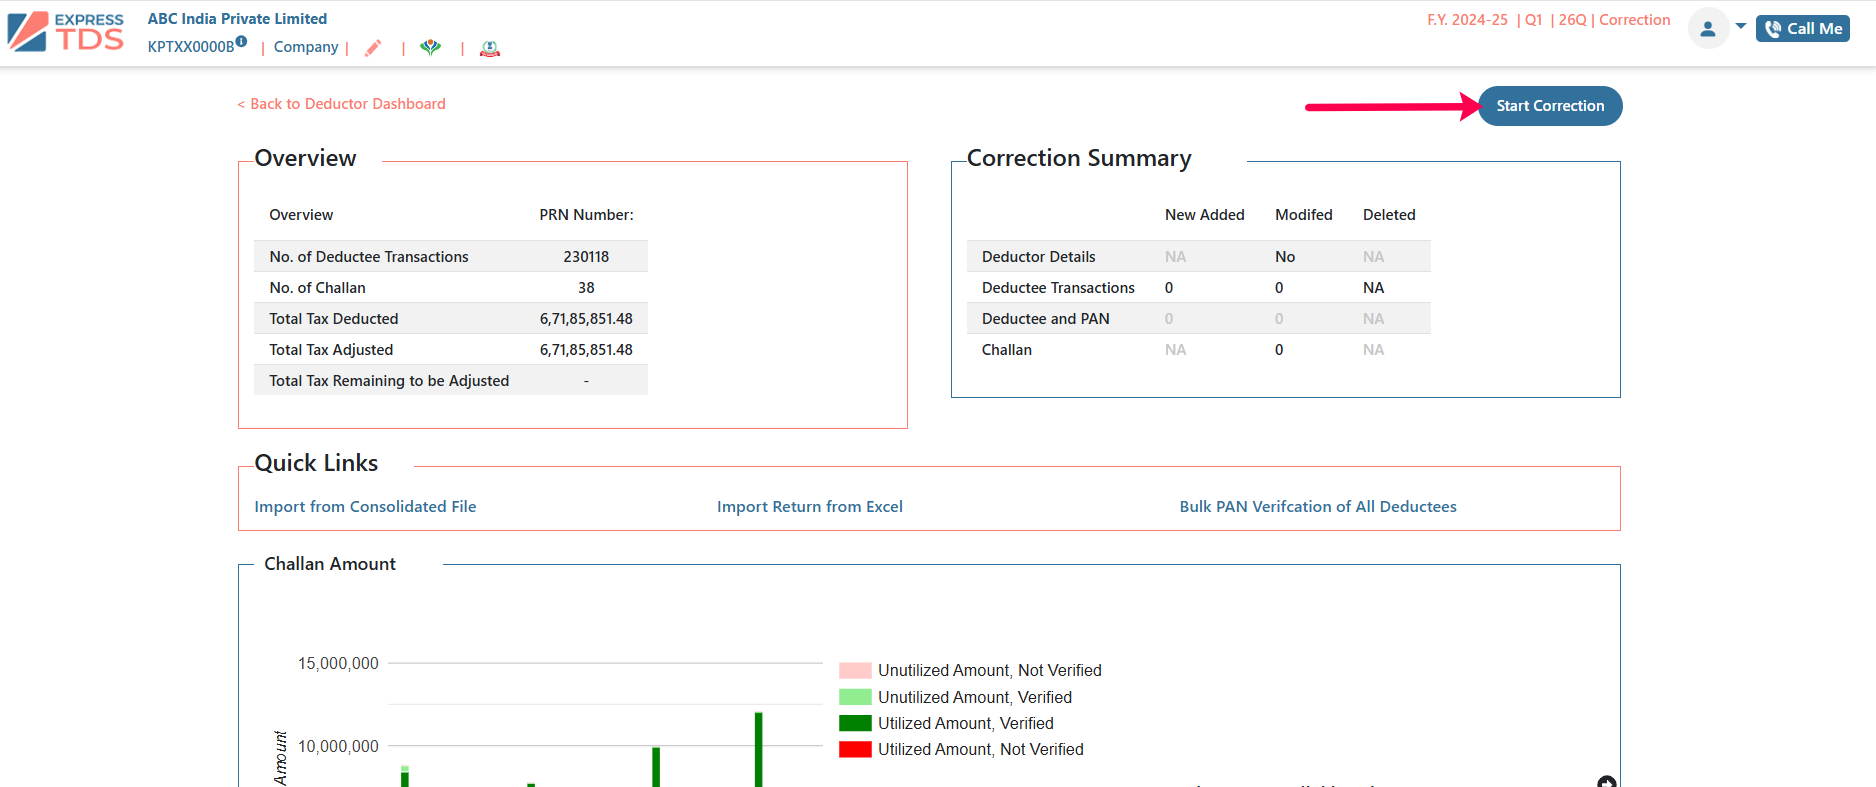
Task: Click the 10,000,000 axis label
Action: coord(338,746)
